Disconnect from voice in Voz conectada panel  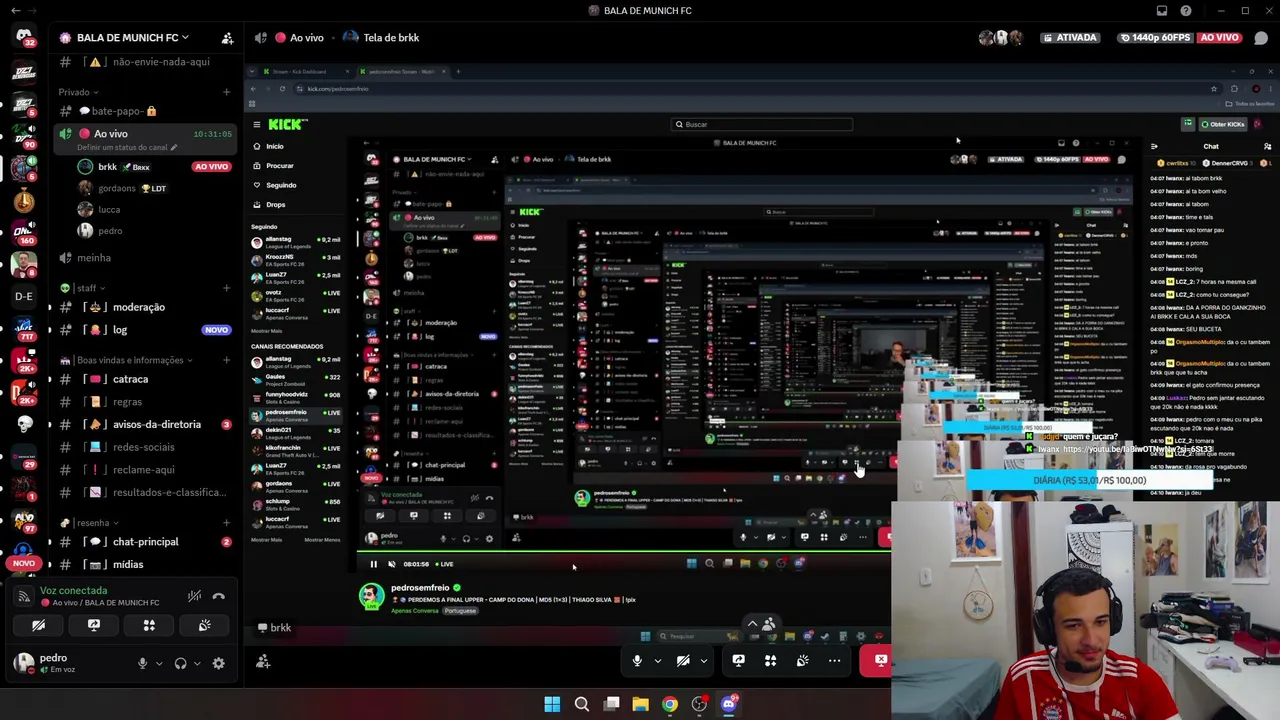pos(219,596)
